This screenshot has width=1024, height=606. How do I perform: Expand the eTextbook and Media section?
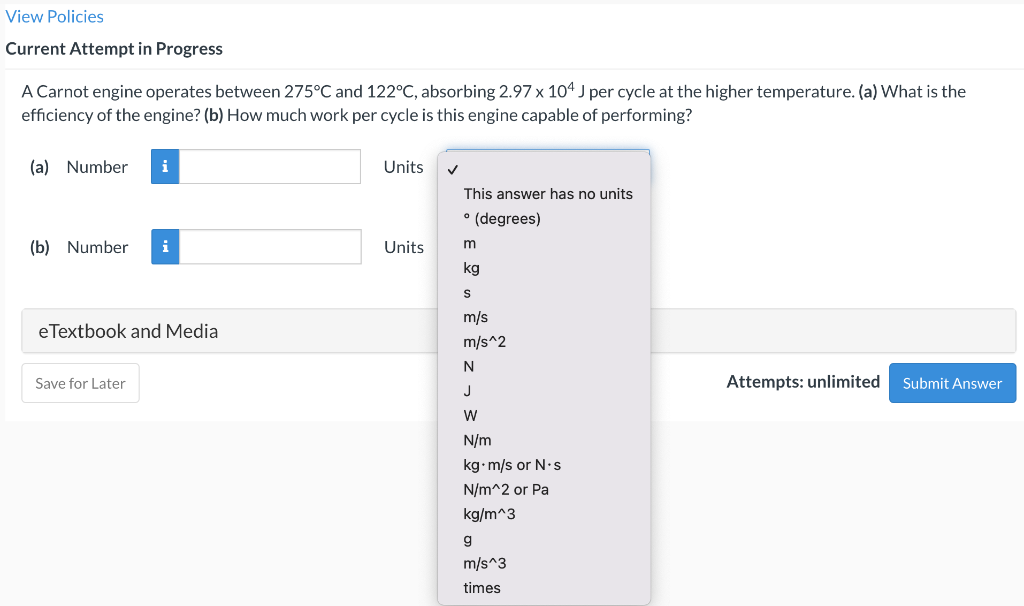click(x=128, y=331)
